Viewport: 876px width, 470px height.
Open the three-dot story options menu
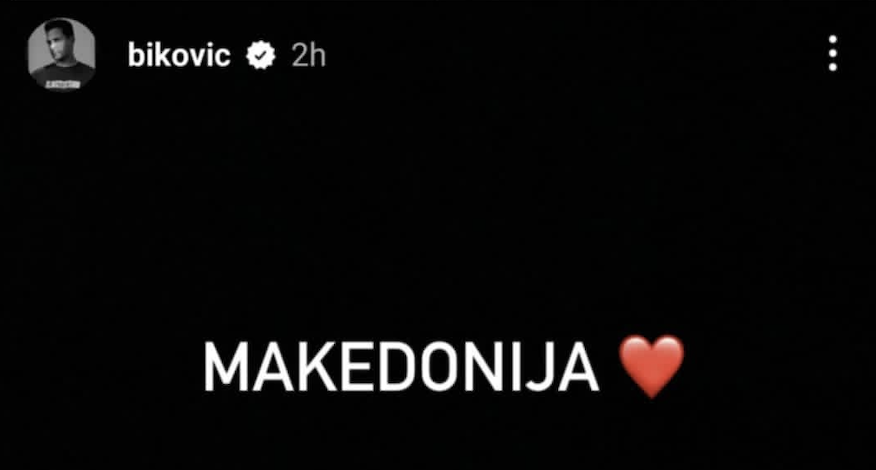tap(832, 54)
